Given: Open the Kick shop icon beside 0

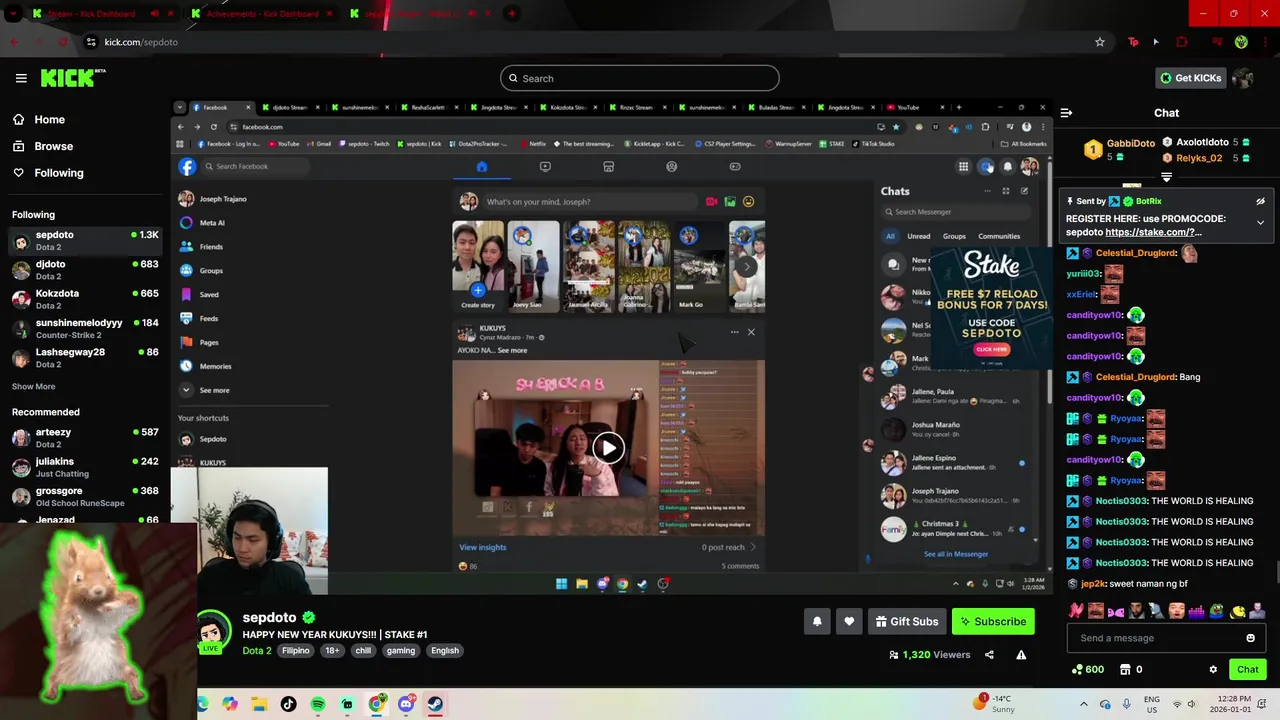Looking at the screenshot, I should pos(1125,669).
